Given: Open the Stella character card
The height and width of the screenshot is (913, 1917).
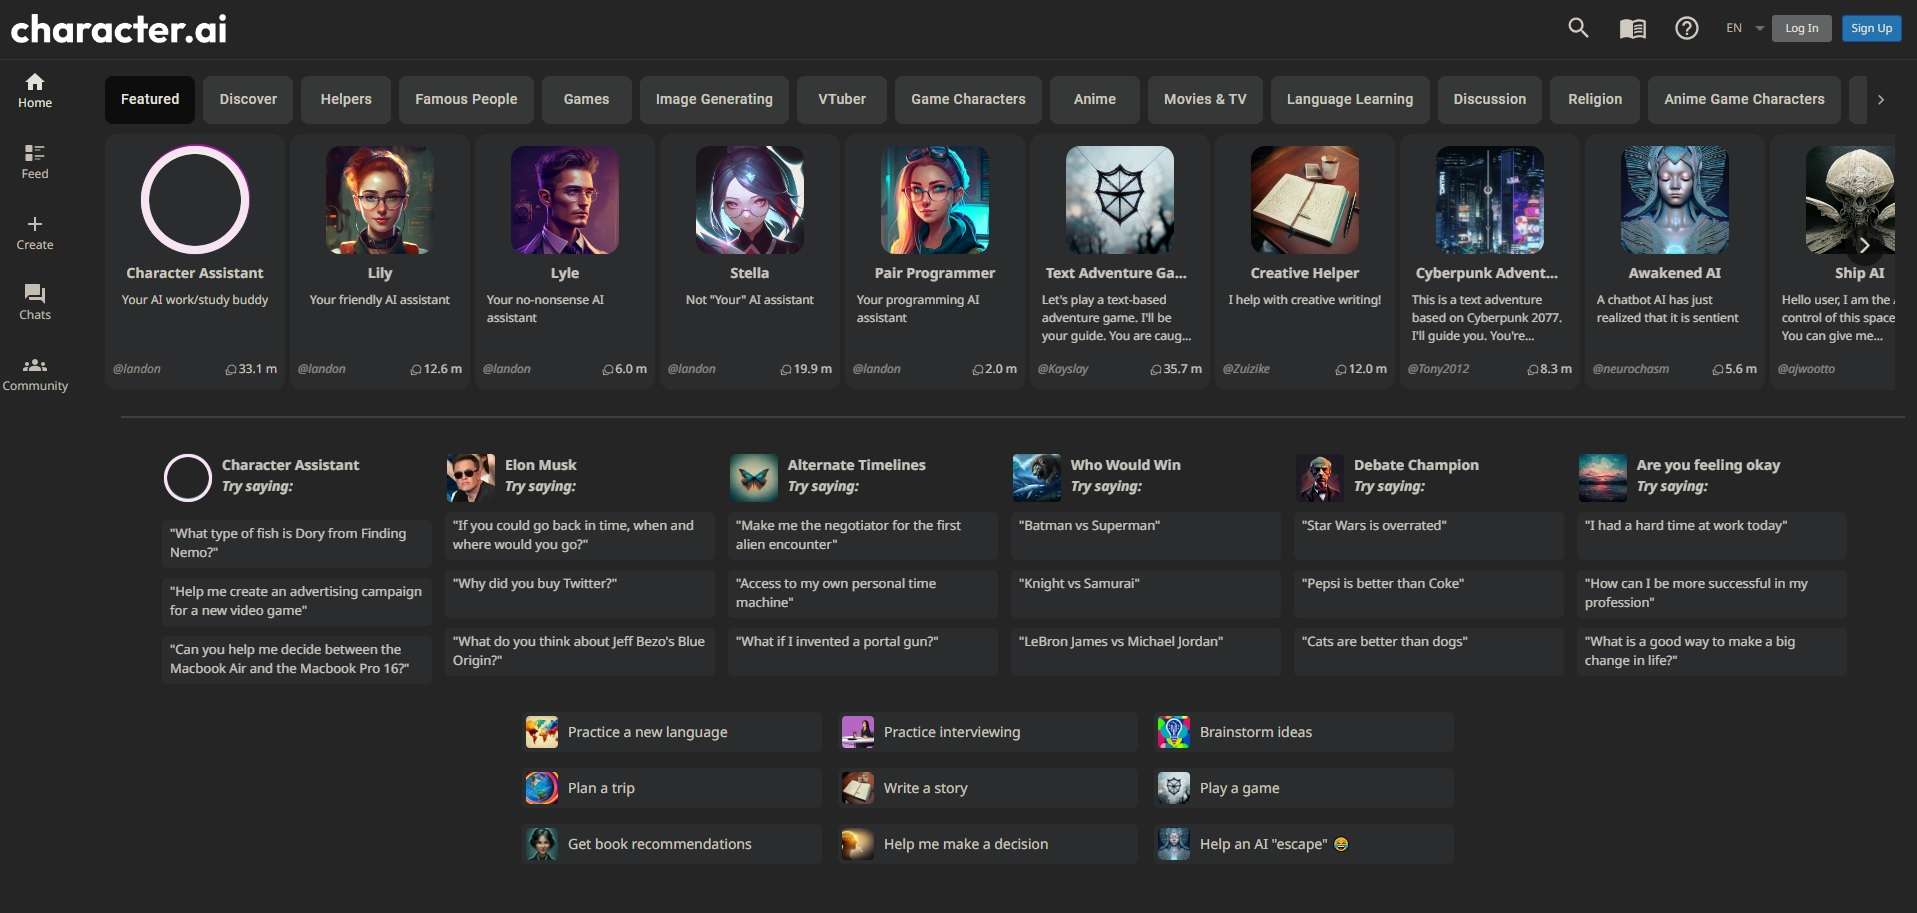Looking at the screenshot, I should (x=750, y=262).
